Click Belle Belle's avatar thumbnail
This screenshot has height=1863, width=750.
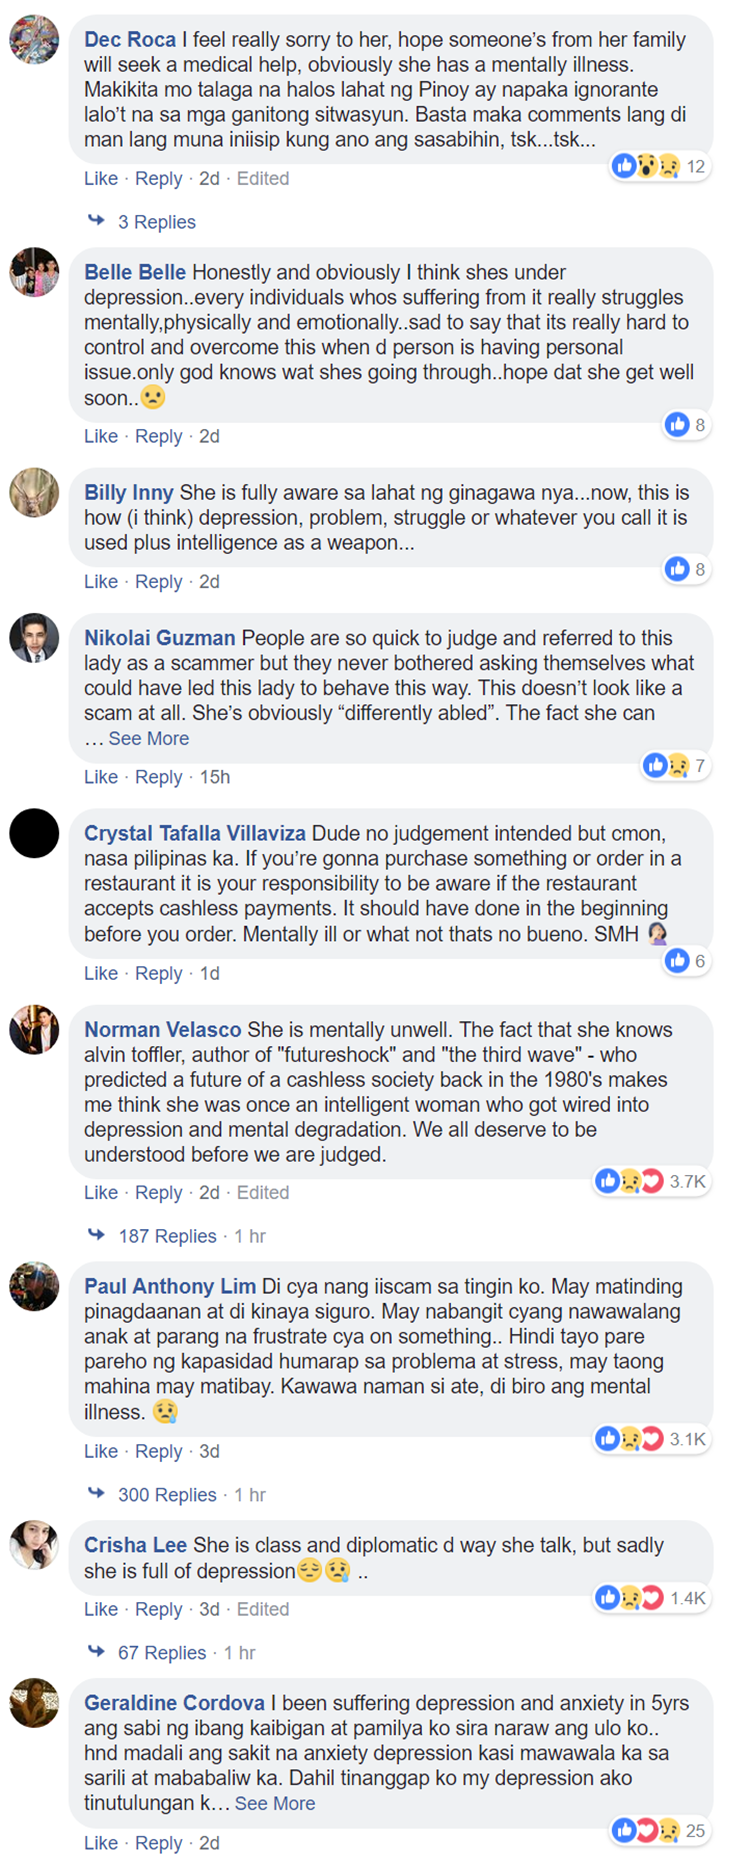(34, 272)
